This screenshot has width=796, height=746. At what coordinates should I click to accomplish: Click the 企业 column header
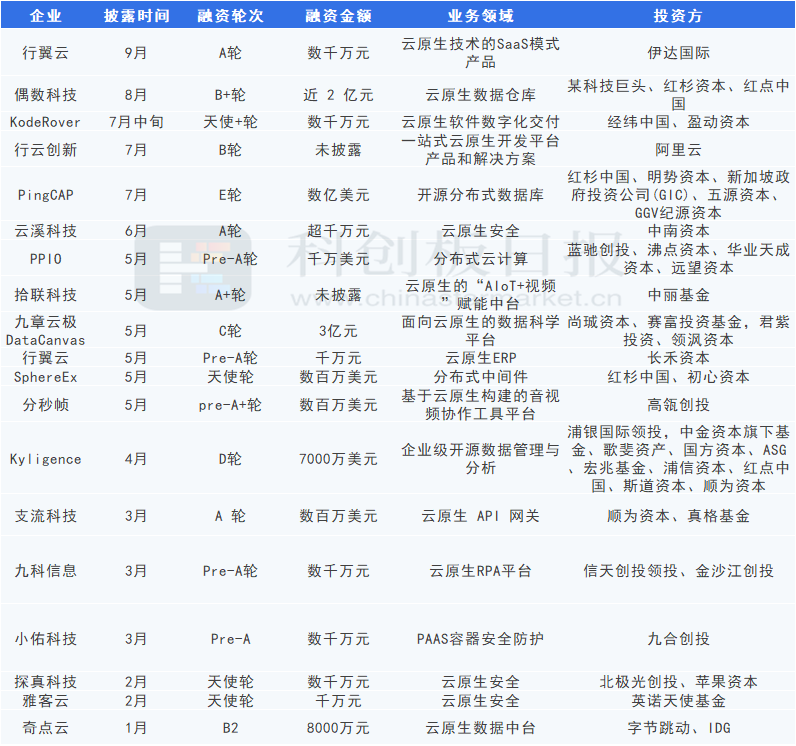click(x=46, y=16)
